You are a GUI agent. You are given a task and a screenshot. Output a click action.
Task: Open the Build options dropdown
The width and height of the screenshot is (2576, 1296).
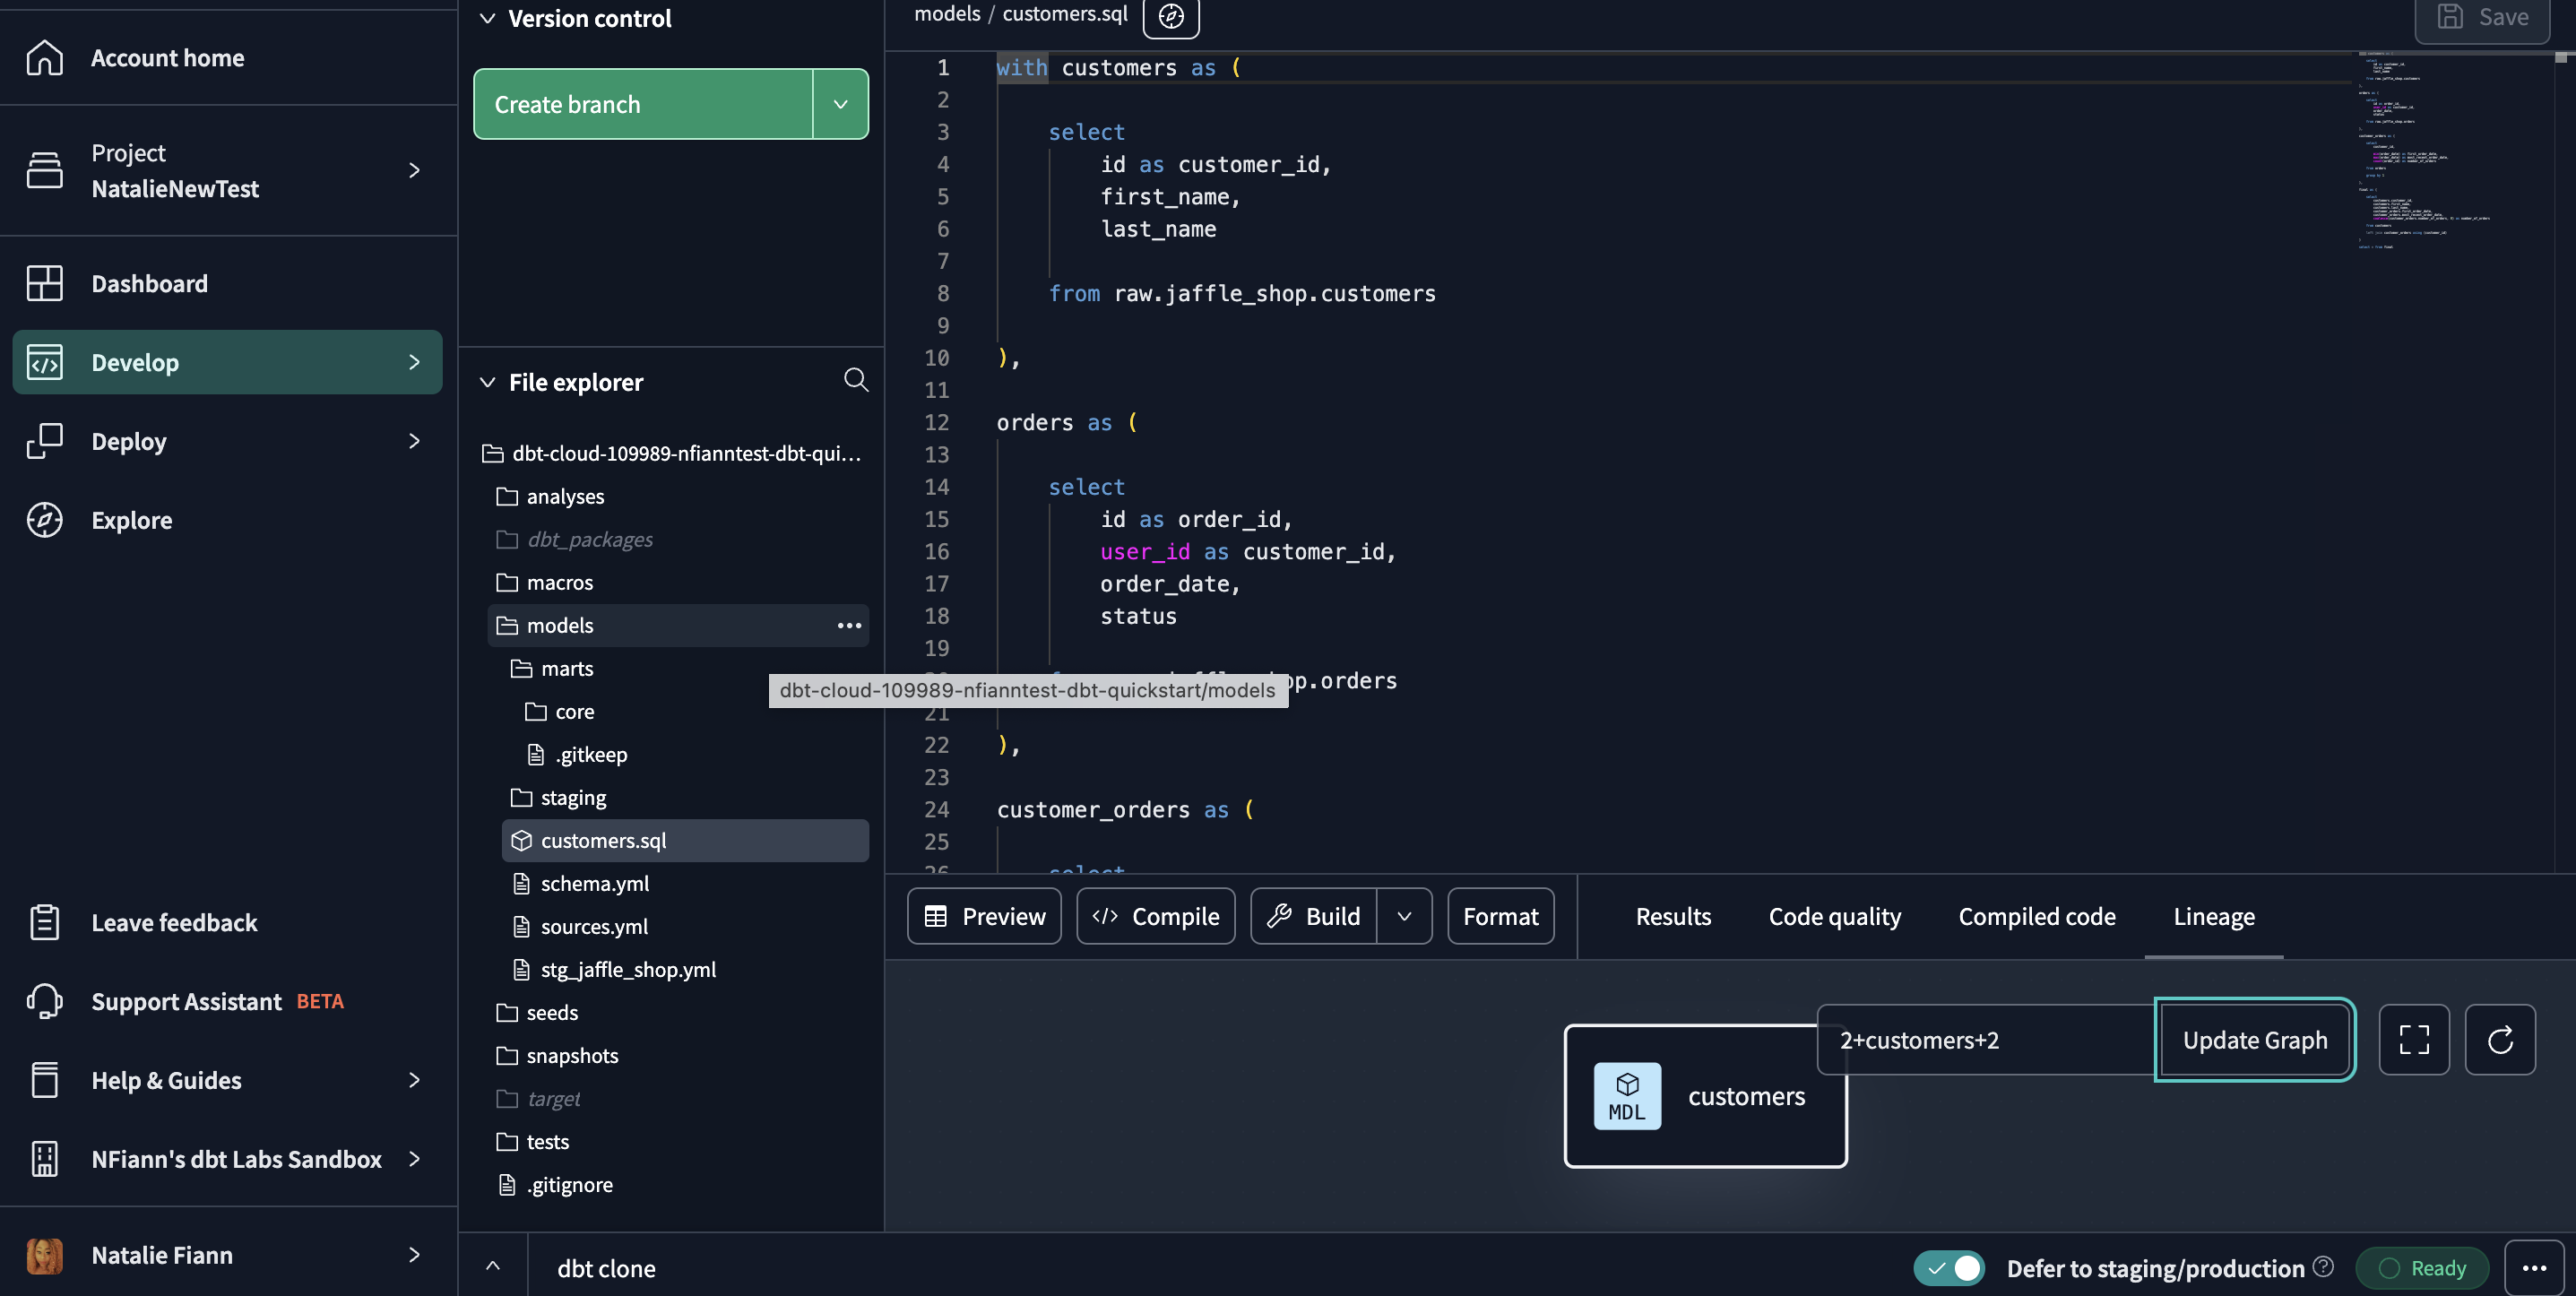pyautogui.click(x=1404, y=915)
